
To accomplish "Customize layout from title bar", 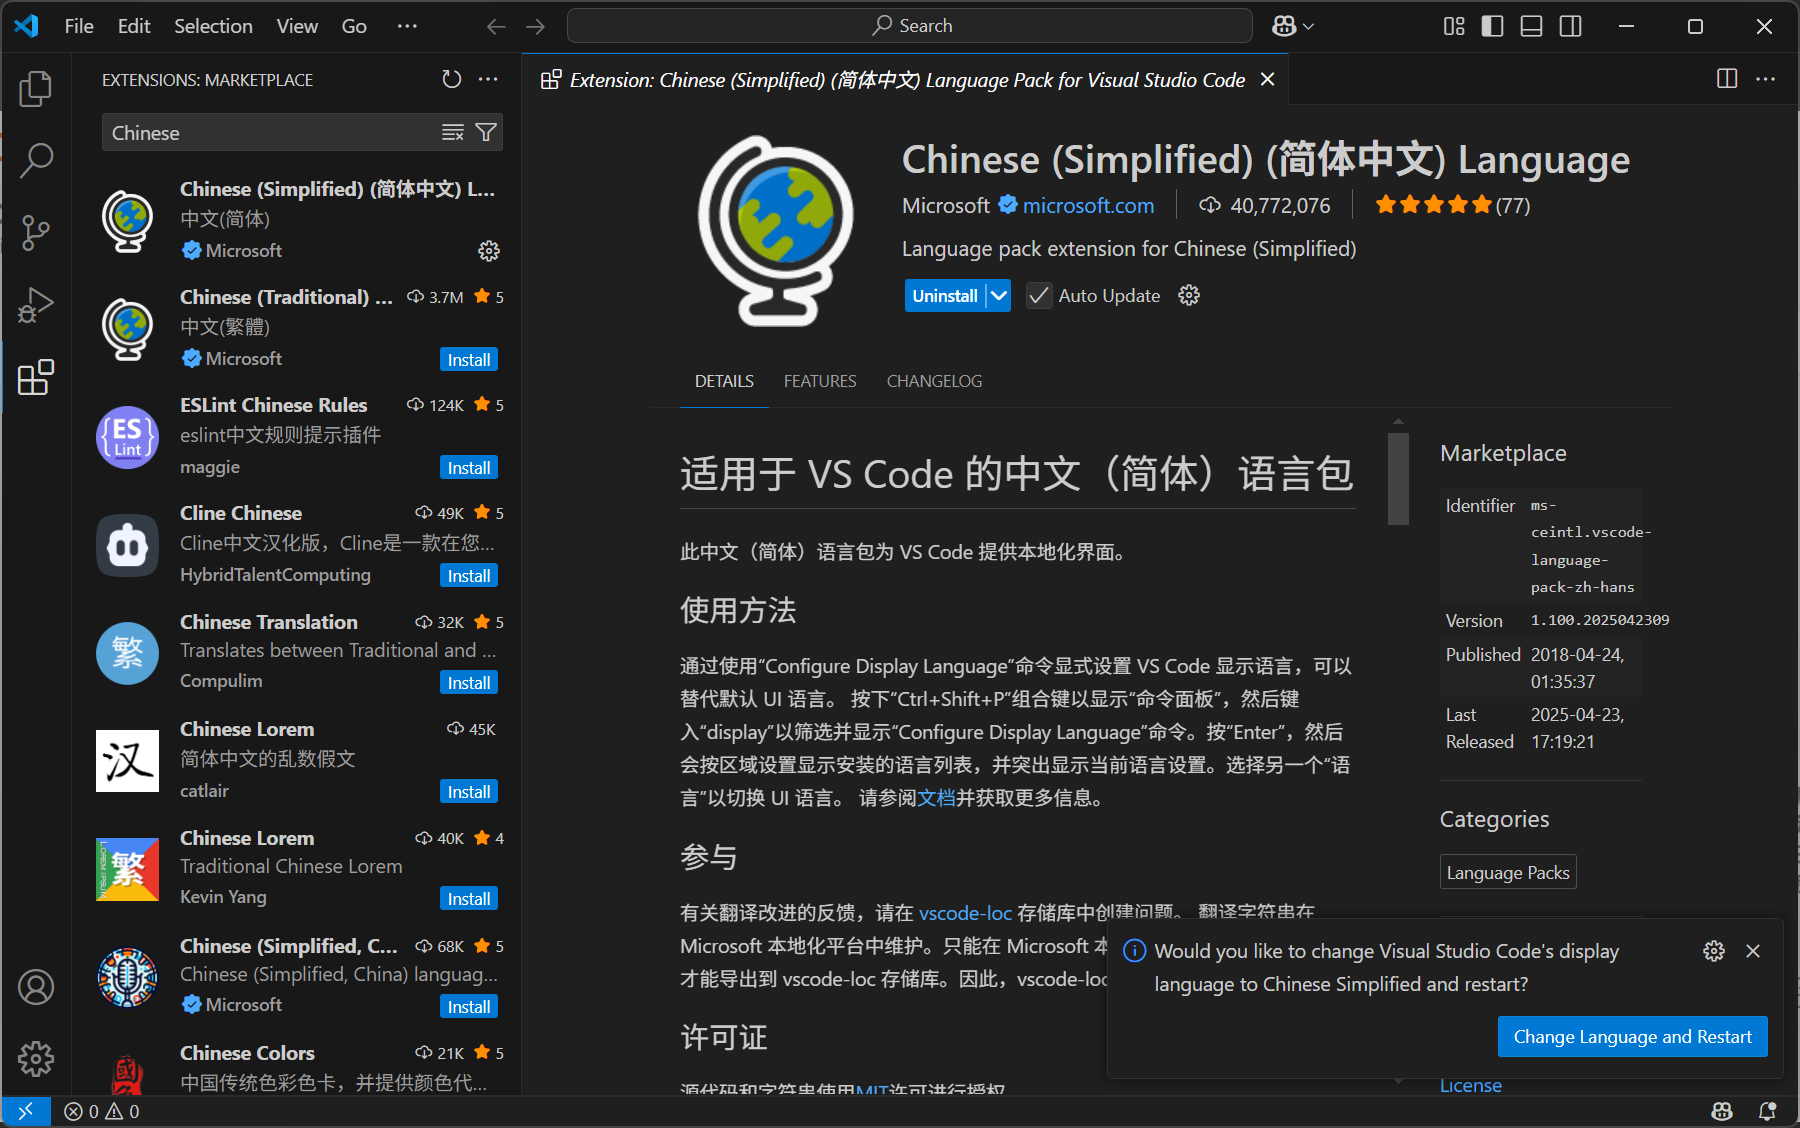I will 1454,26.
